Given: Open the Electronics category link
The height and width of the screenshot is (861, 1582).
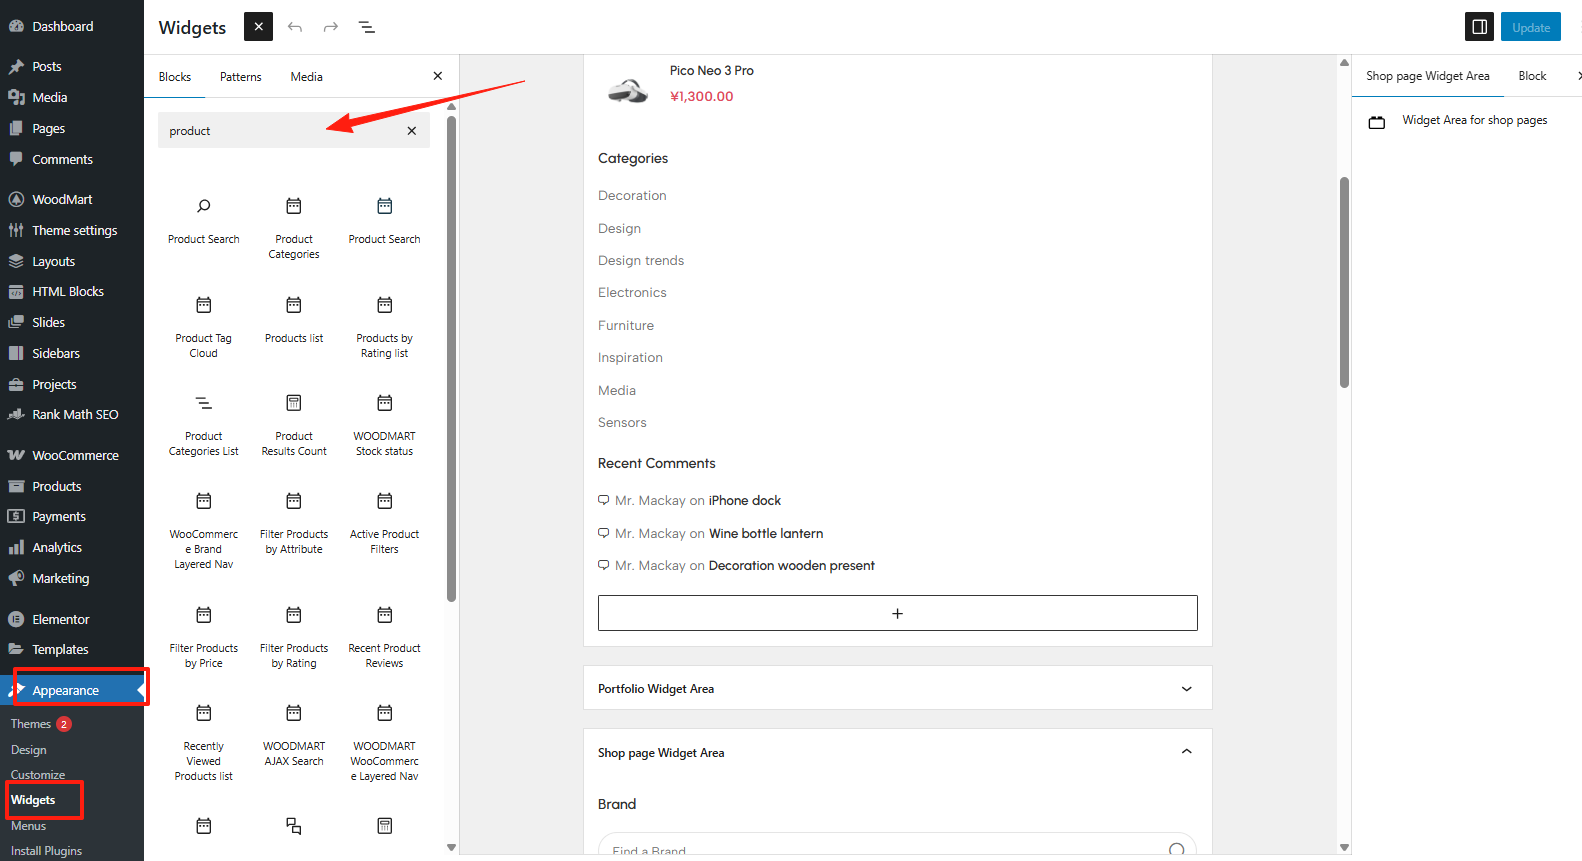Looking at the screenshot, I should click(x=632, y=293).
